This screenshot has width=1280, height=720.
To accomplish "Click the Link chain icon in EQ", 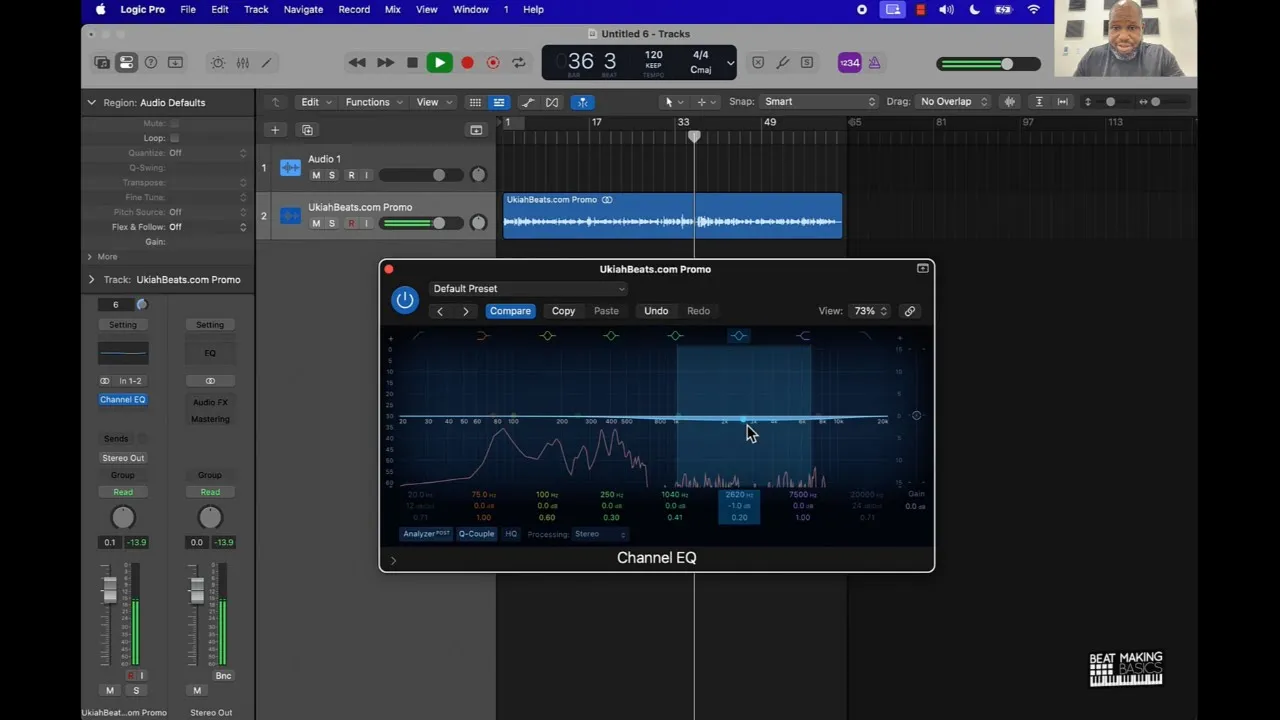I will click(910, 311).
